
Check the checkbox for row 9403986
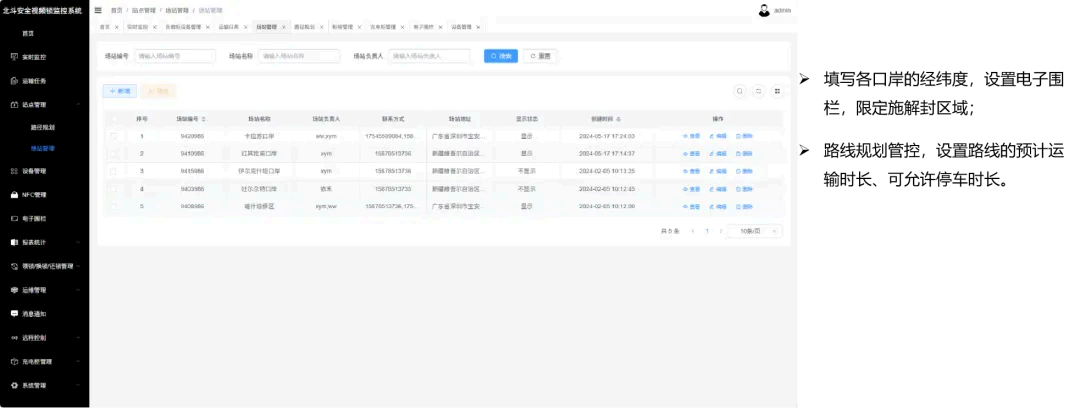(114, 189)
